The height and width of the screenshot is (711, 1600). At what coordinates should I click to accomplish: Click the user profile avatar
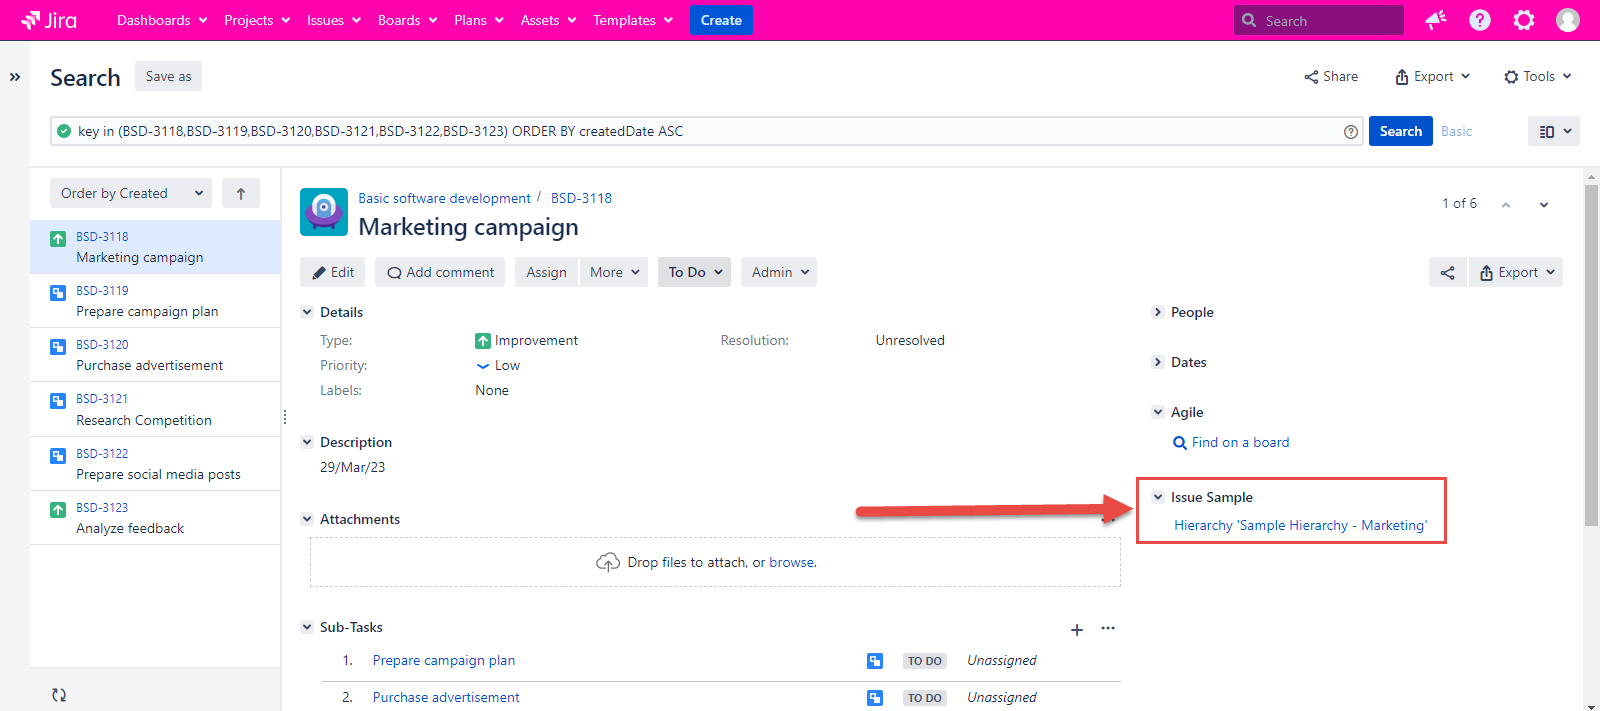1568,20
